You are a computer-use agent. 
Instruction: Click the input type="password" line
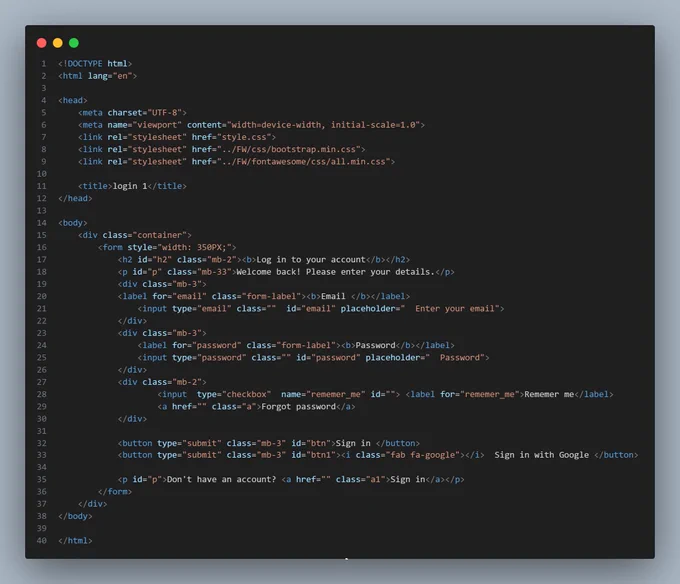[x=313, y=358]
